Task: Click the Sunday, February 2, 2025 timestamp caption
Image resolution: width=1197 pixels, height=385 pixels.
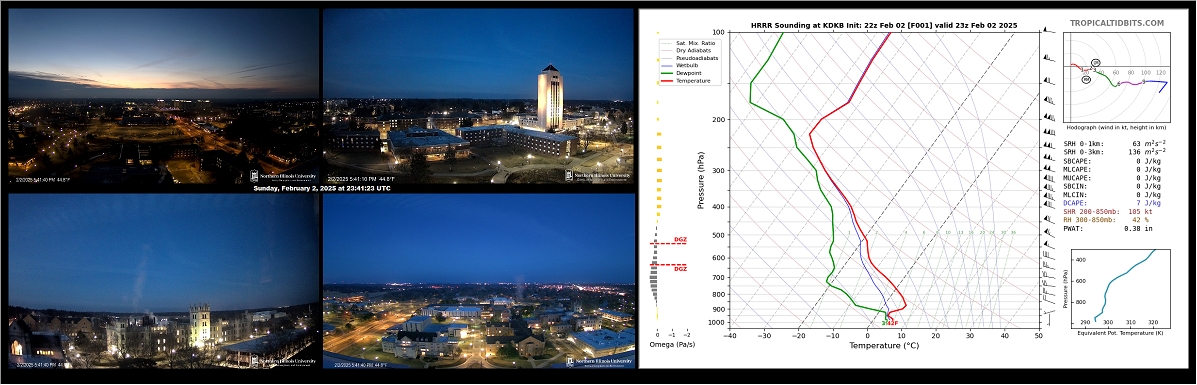Action: (x=321, y=189)
